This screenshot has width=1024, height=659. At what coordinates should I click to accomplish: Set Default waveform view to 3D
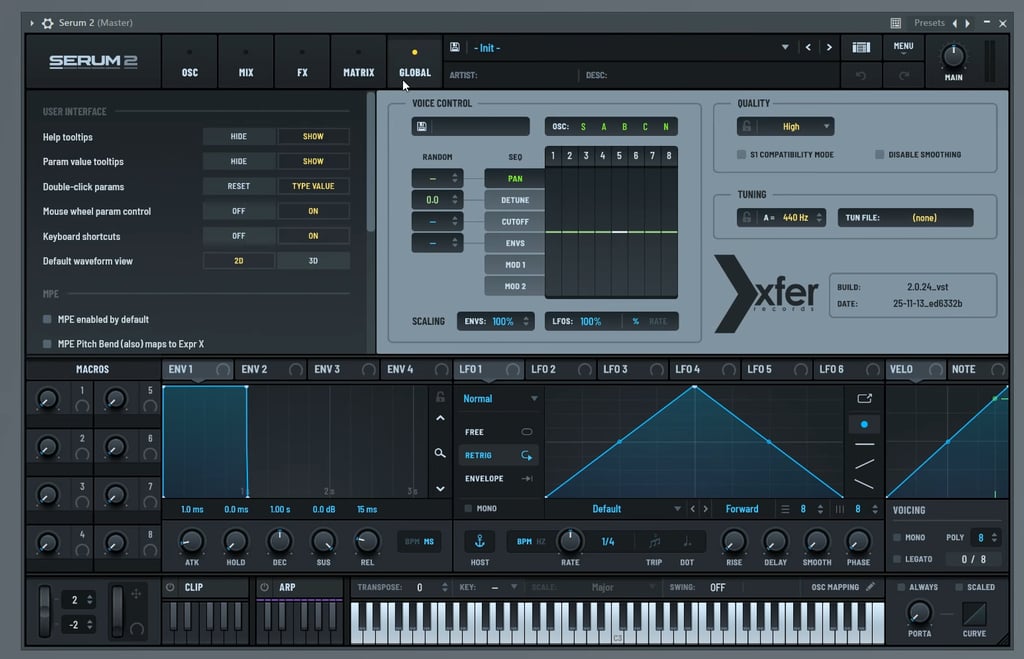313,261
